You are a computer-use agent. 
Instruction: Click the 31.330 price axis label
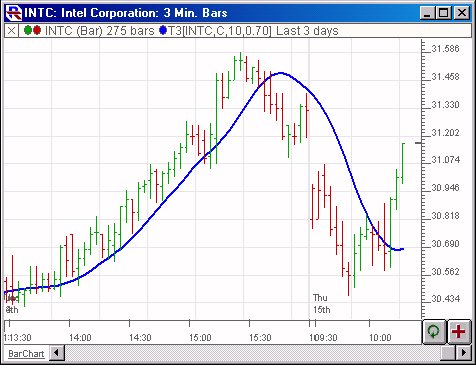click(445, 105)
